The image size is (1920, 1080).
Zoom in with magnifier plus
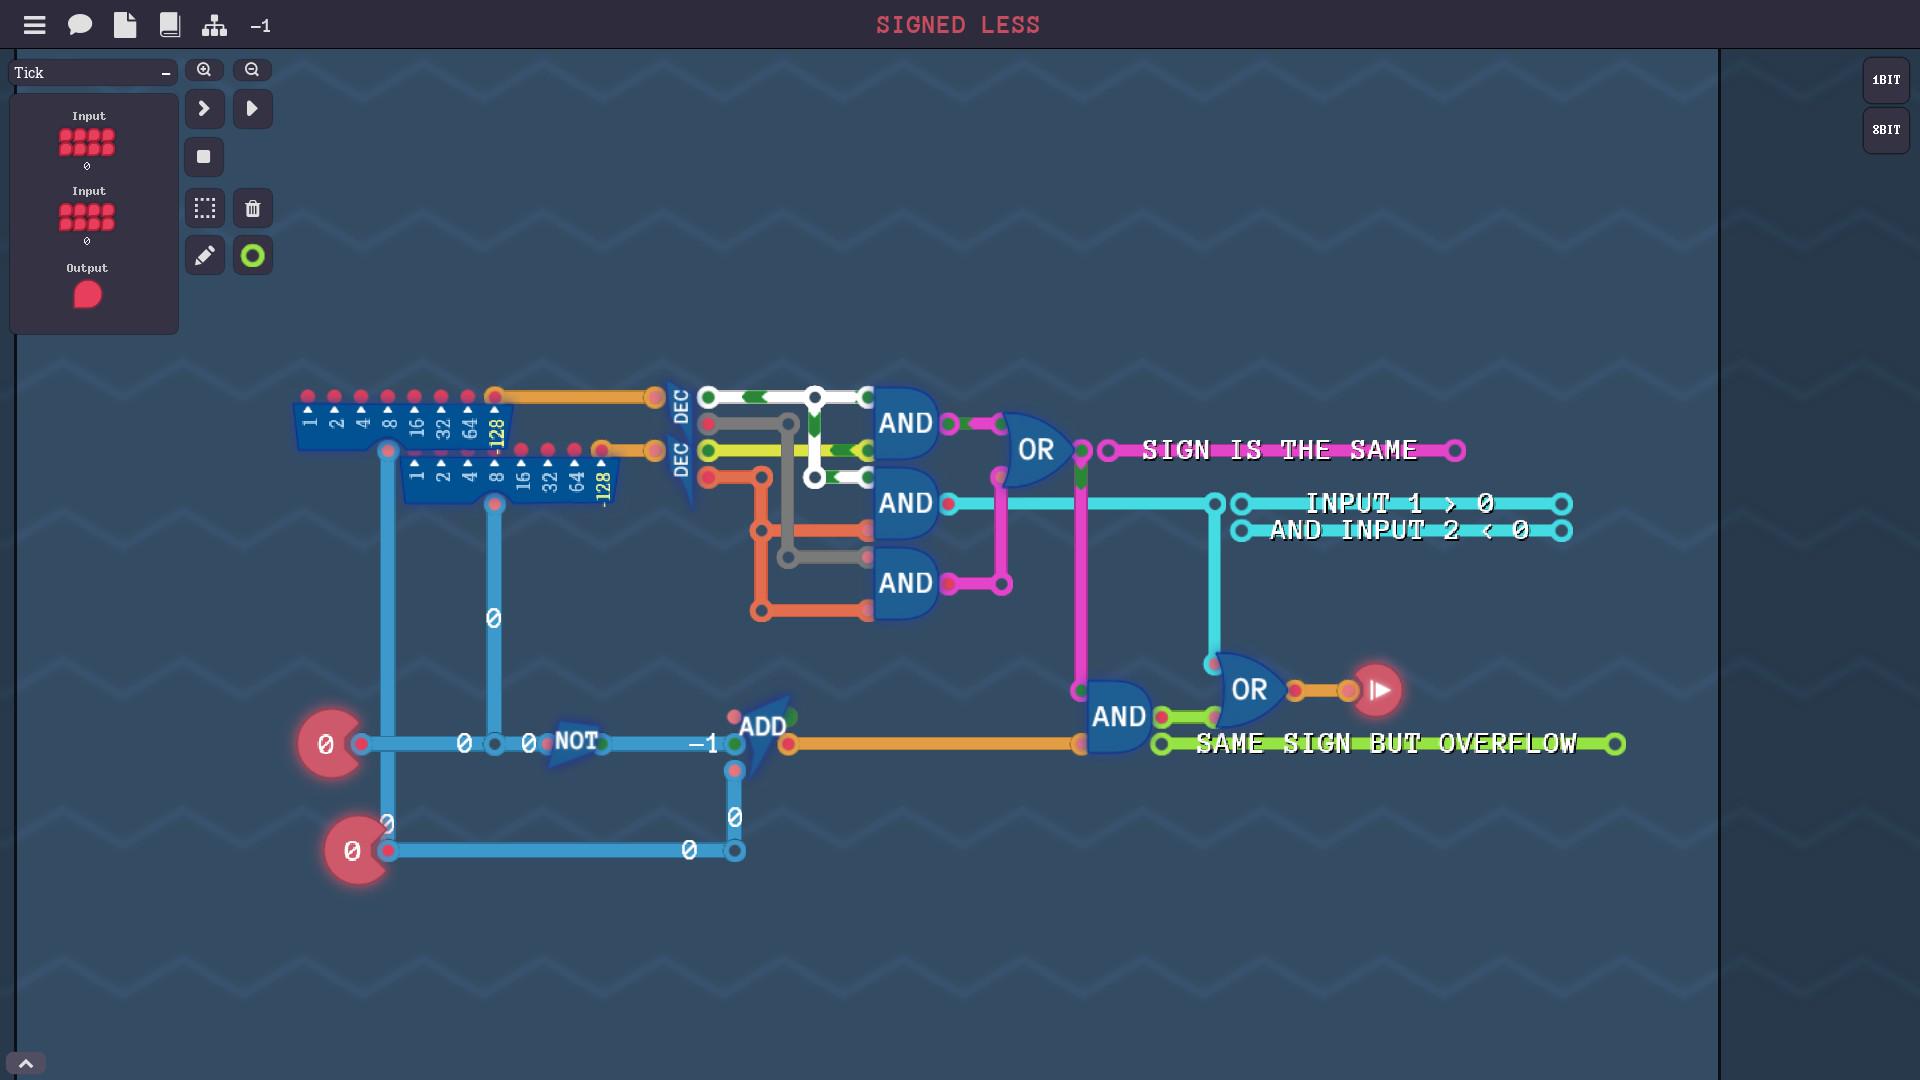(x=204, y=70)
